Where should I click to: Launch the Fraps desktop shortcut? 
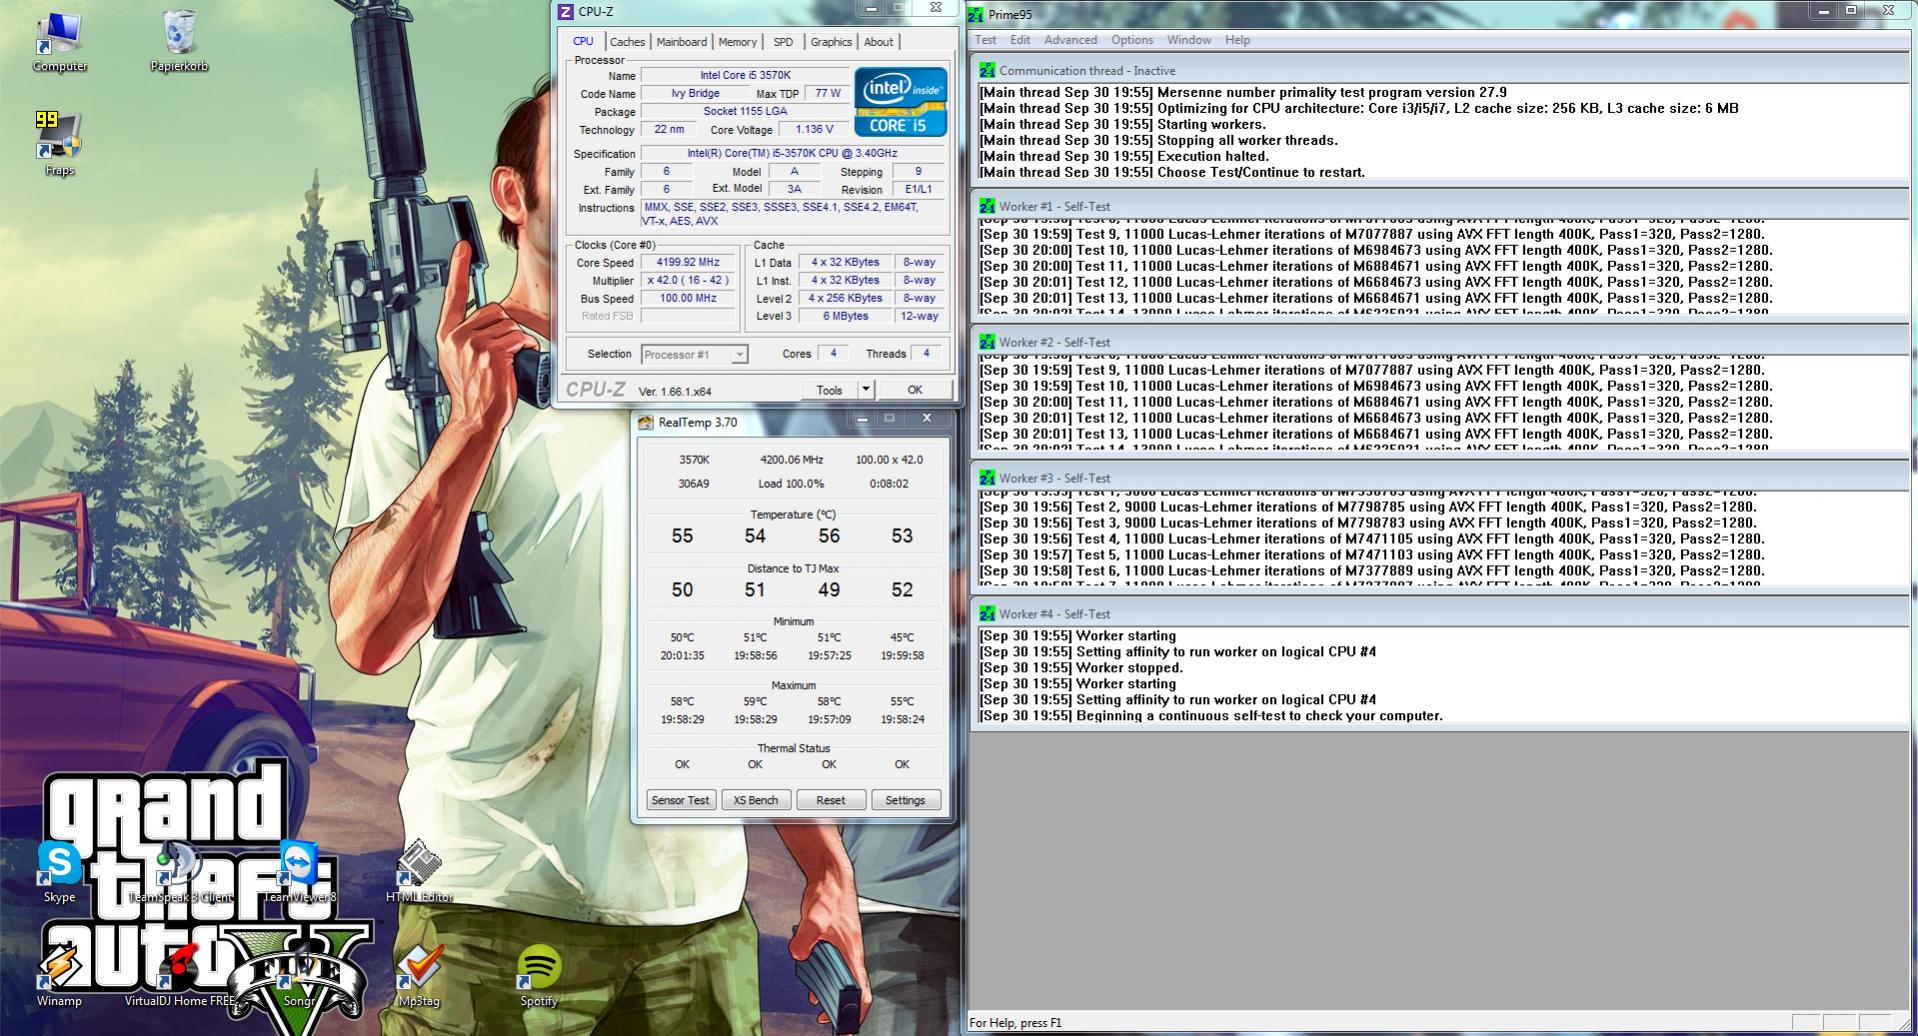tap(59, 143)
